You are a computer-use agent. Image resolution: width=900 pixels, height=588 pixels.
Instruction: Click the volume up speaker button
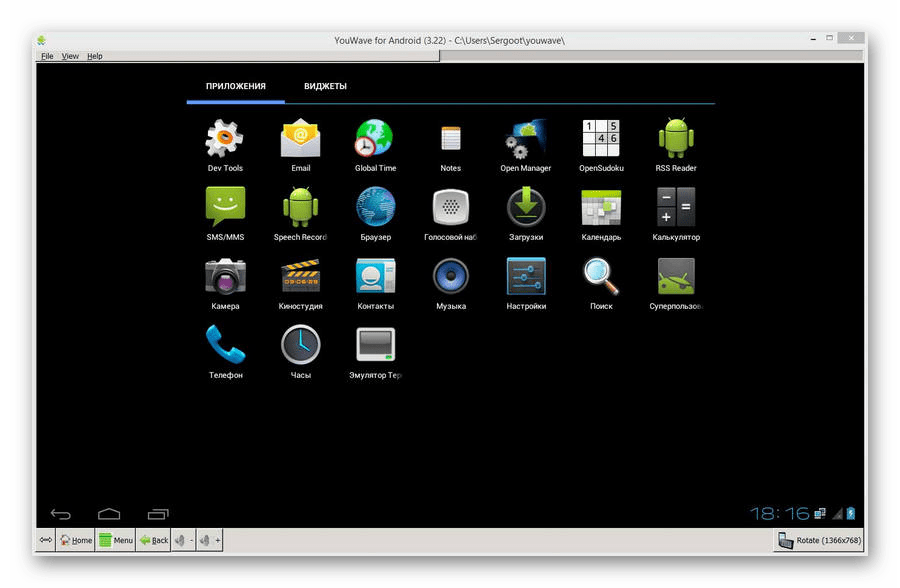point(209,540)
